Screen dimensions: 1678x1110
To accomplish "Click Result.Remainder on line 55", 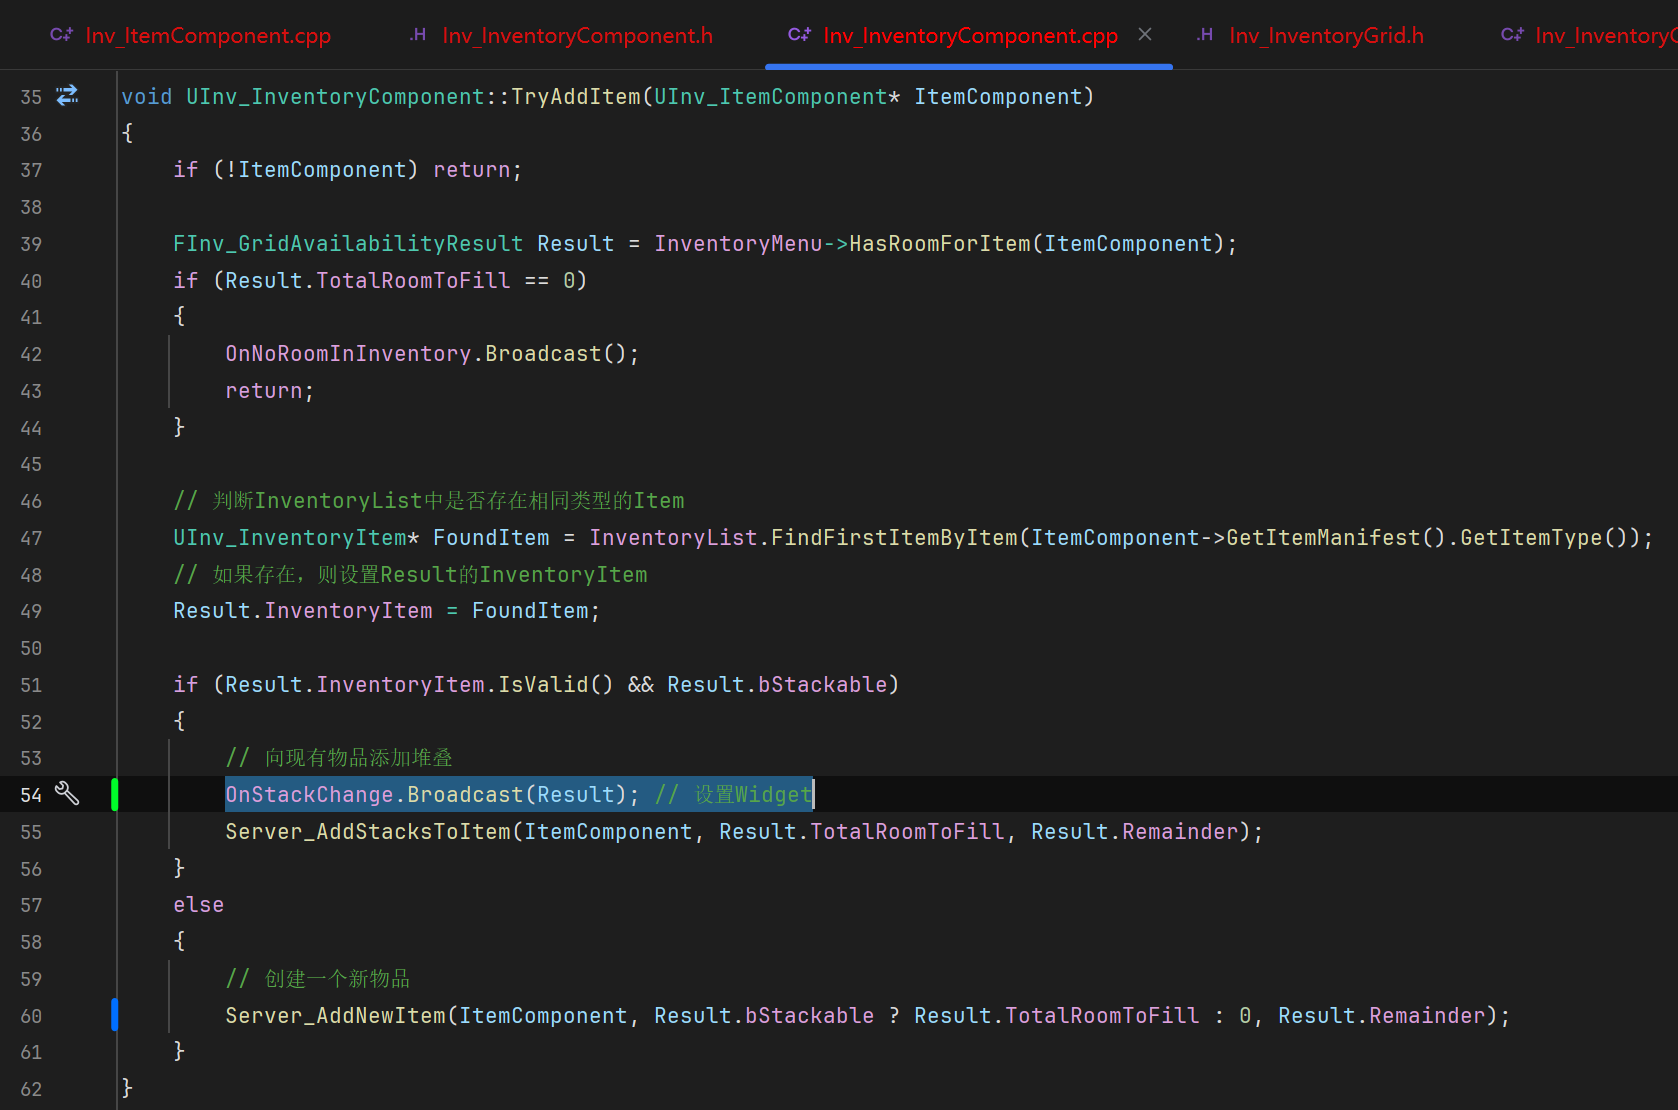I will coord(1135,832).
